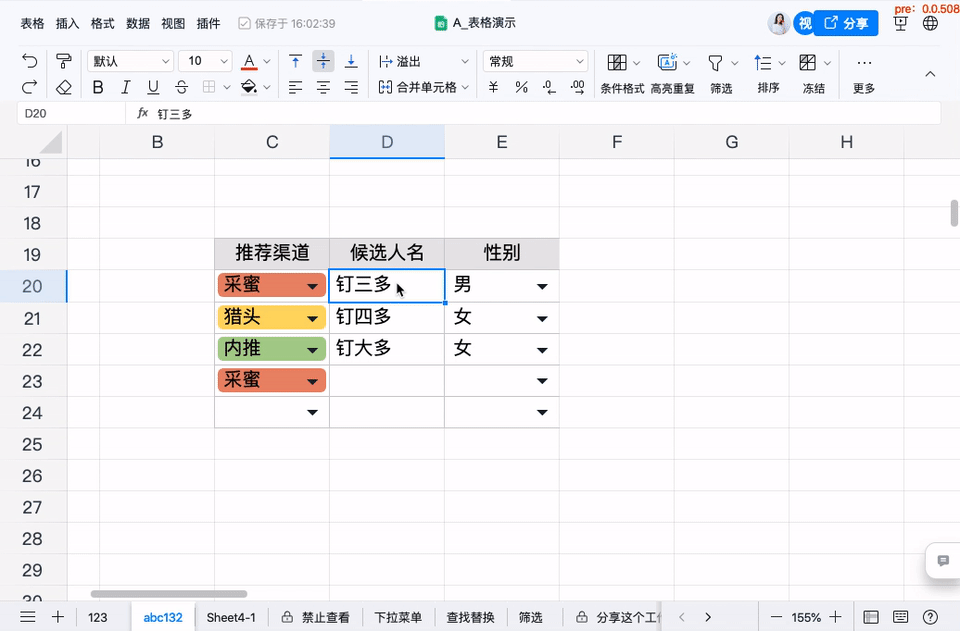Click the Undo arrow icon
960x631 pixels.
(x=29, y=61)
